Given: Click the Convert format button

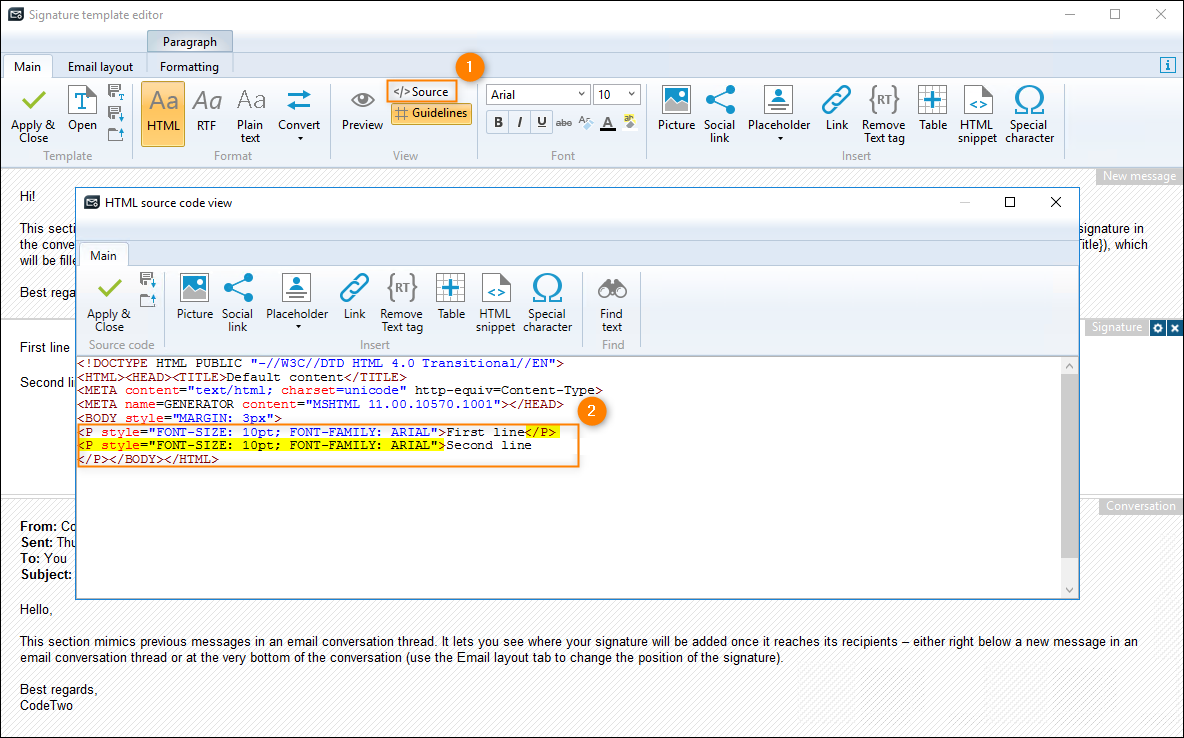Looking at the screenshot, I should pyautogui.click(x=296, y=112).
